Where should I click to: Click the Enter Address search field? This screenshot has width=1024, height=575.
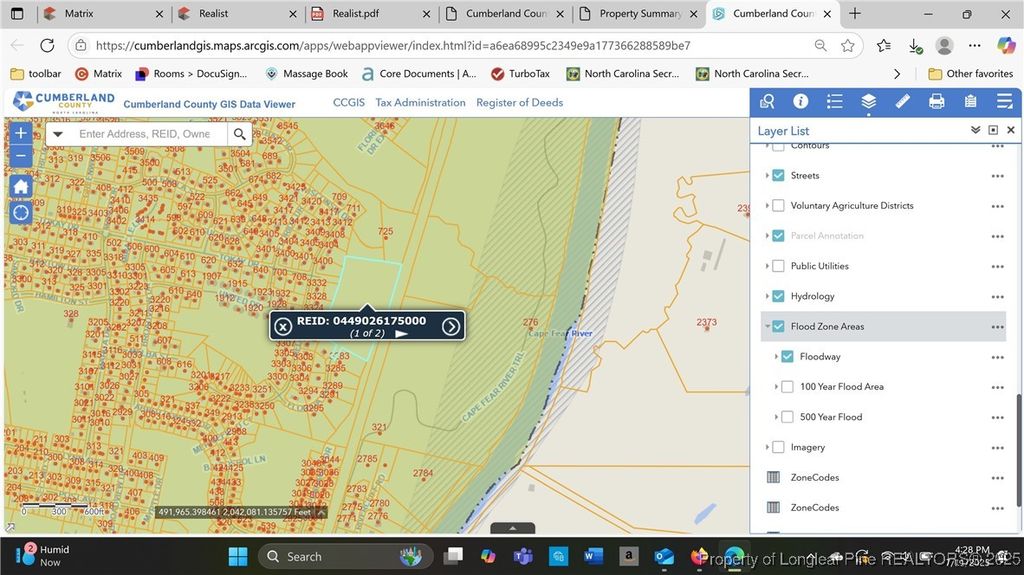pos(145,134)
